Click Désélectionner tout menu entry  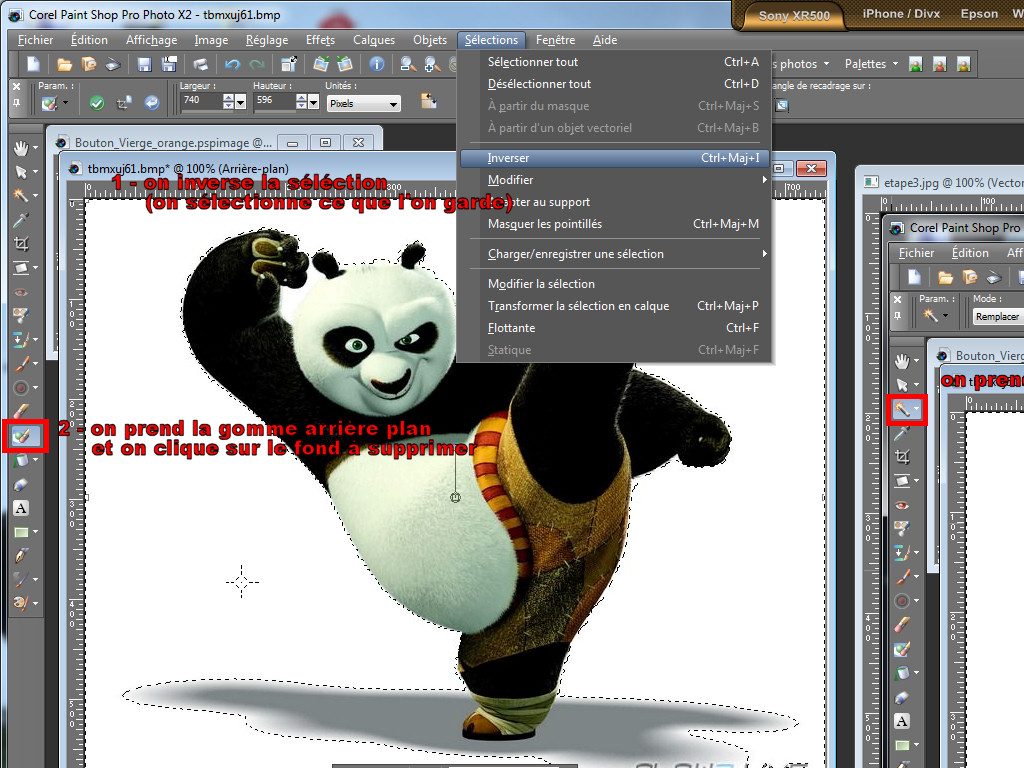tap(614, 84)
